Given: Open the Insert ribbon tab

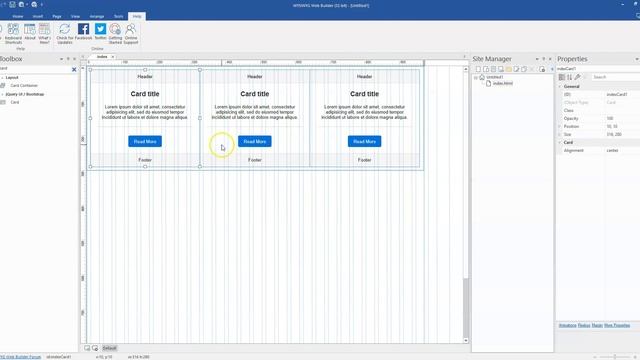Looking at the screenshot, I should 38,16.
